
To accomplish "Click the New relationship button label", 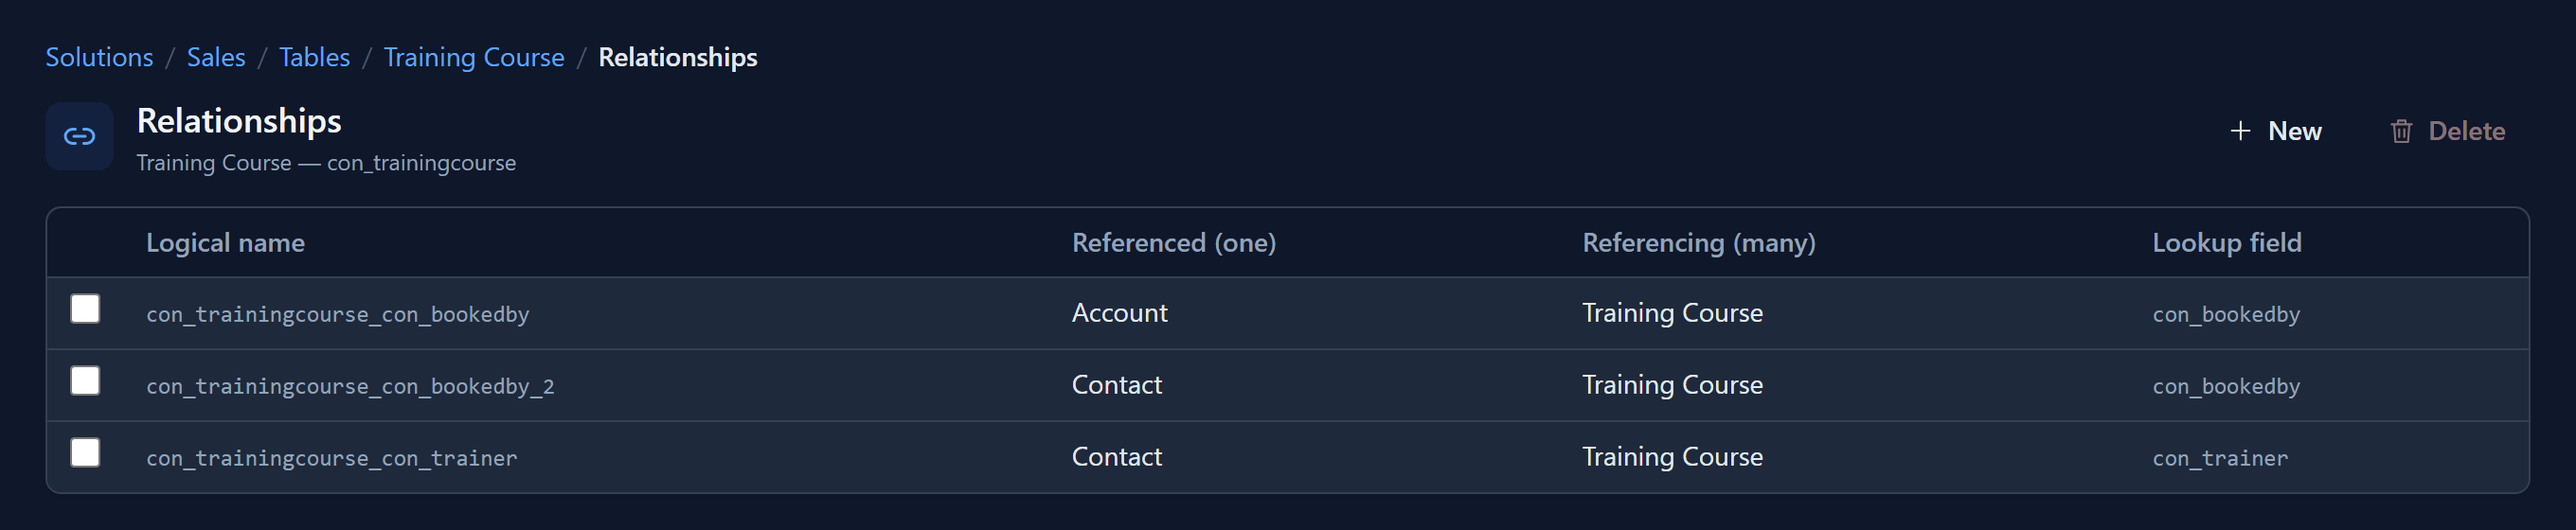I will tap(2294, 131).
